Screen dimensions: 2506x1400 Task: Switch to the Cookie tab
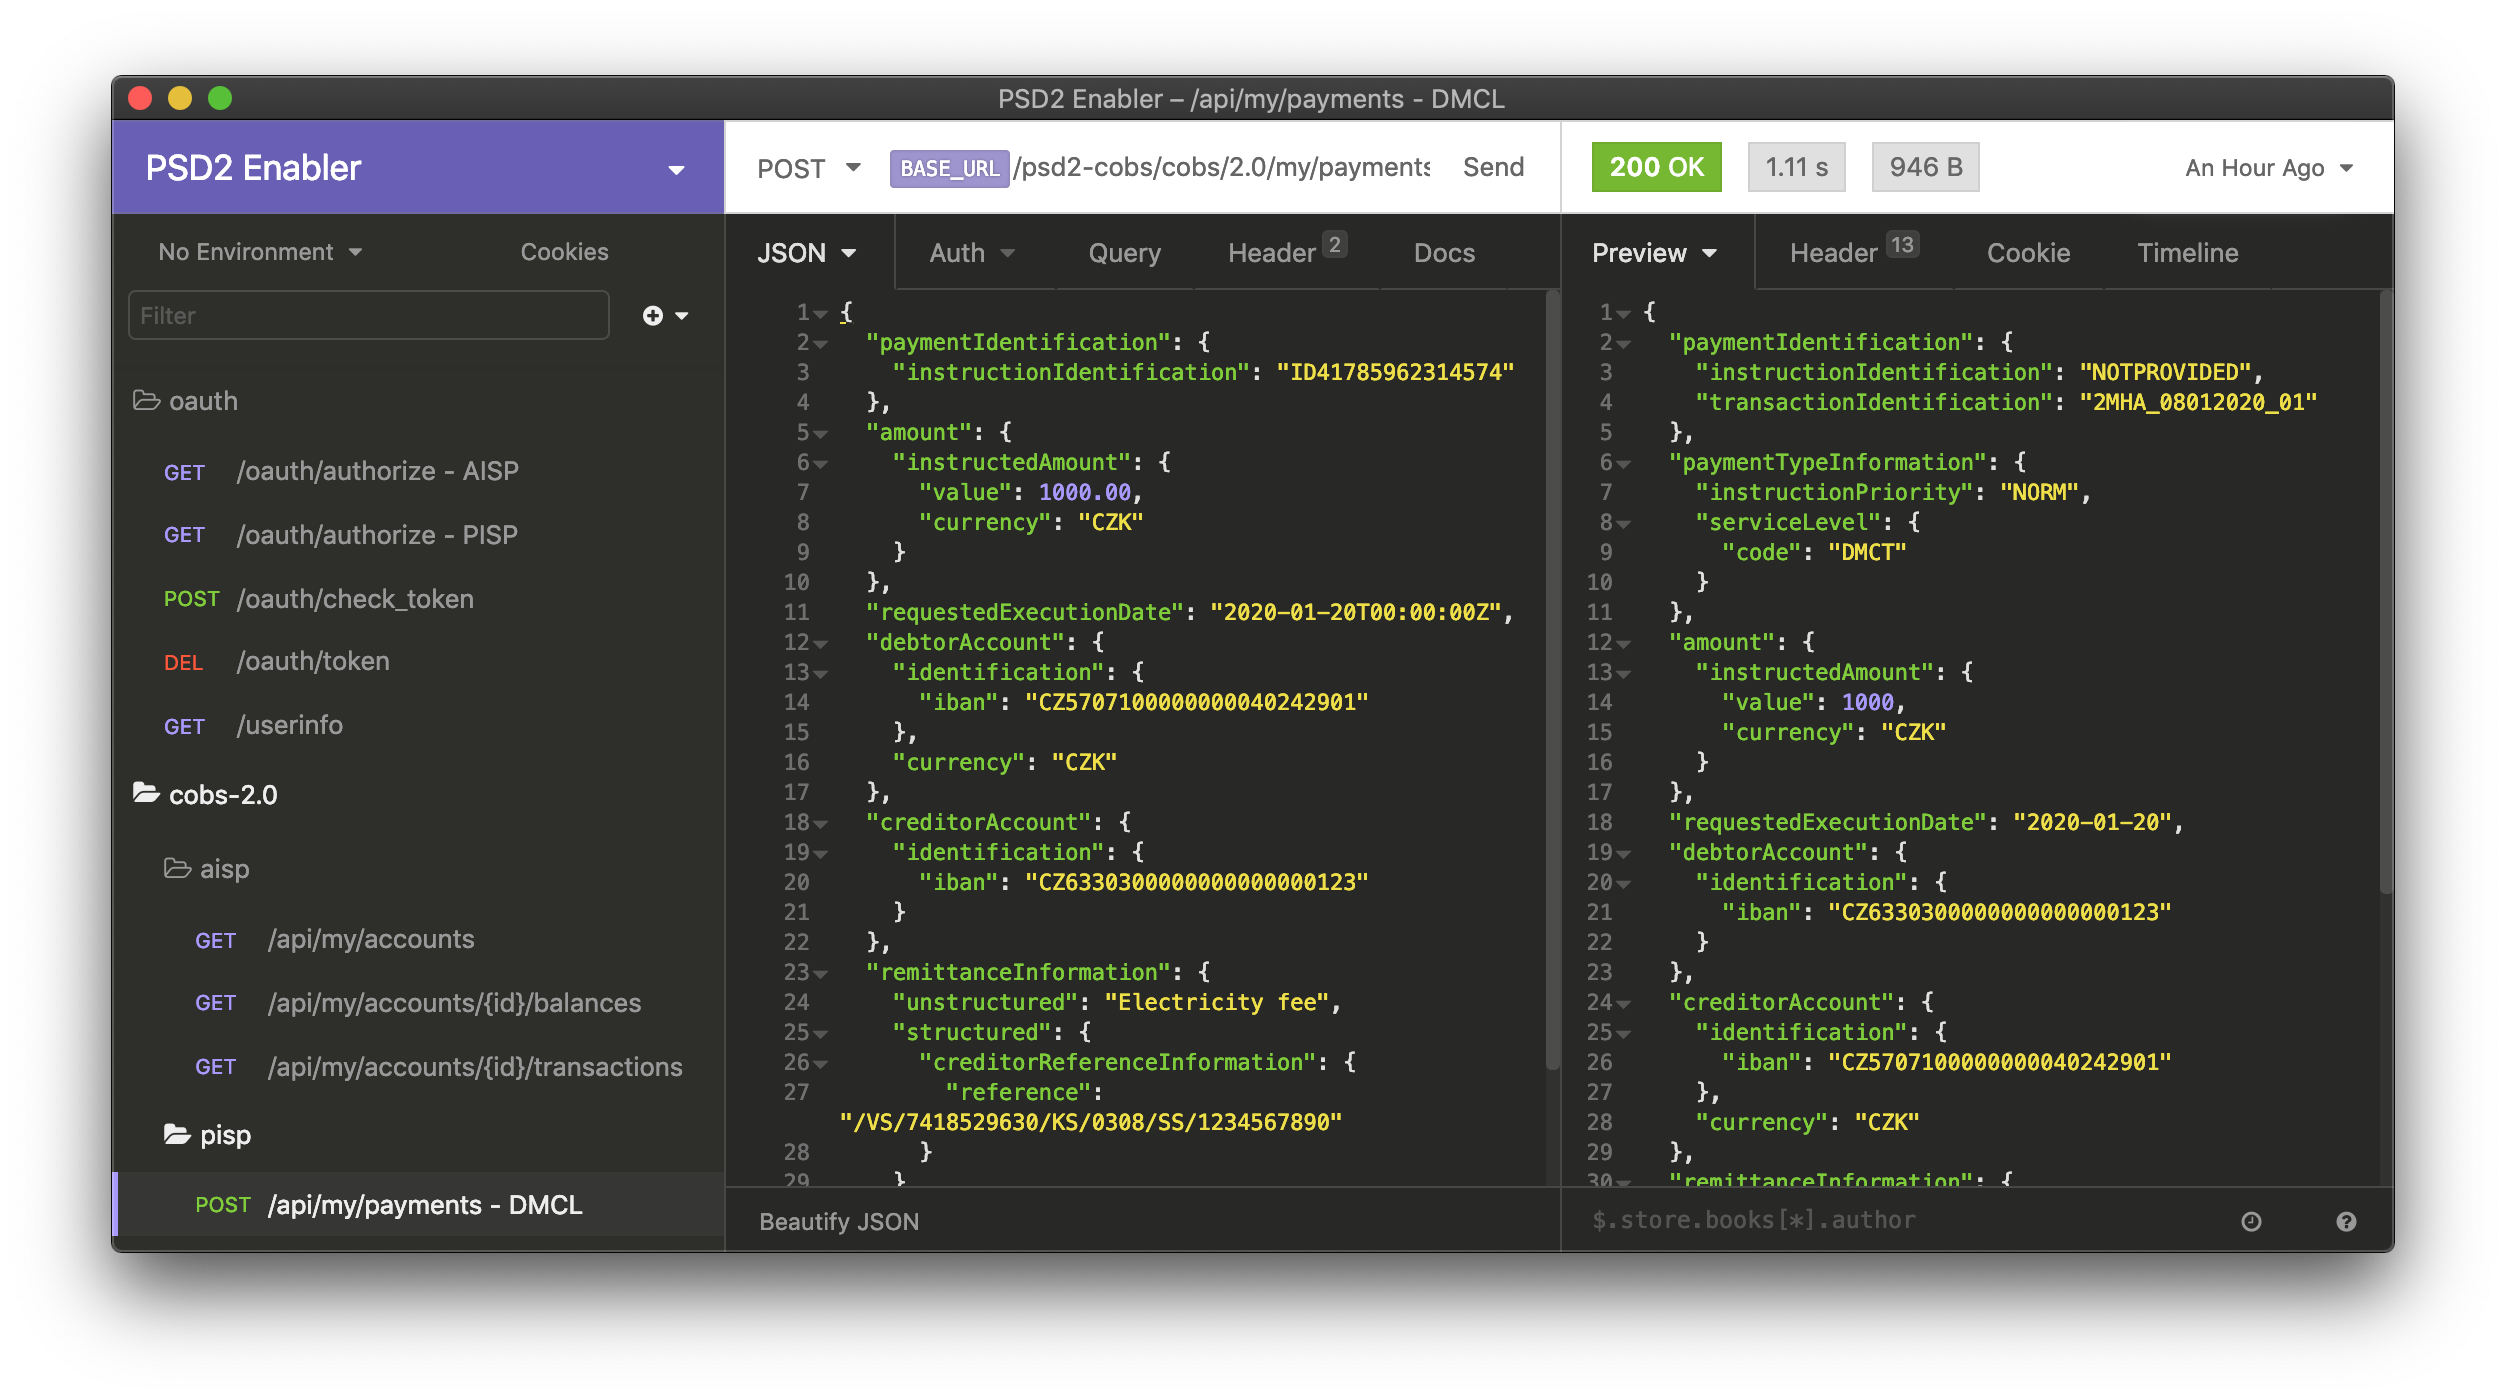click(x=2028, y=253)
